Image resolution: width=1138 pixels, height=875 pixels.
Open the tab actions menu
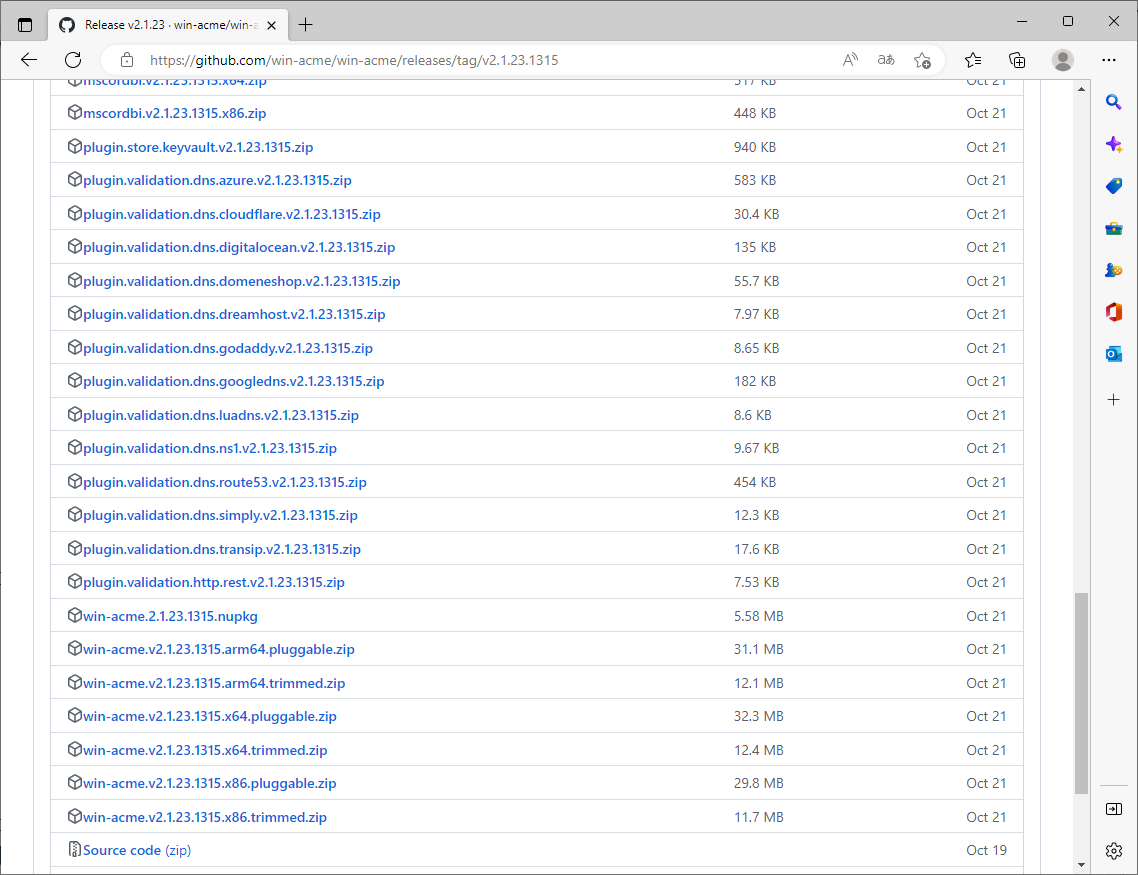click(x=25, y=25)
